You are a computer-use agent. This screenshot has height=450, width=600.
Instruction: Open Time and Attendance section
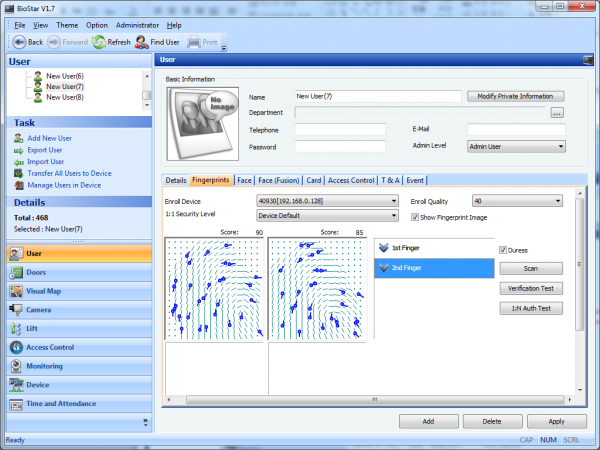pyautogui.click(x=61, y=403)
